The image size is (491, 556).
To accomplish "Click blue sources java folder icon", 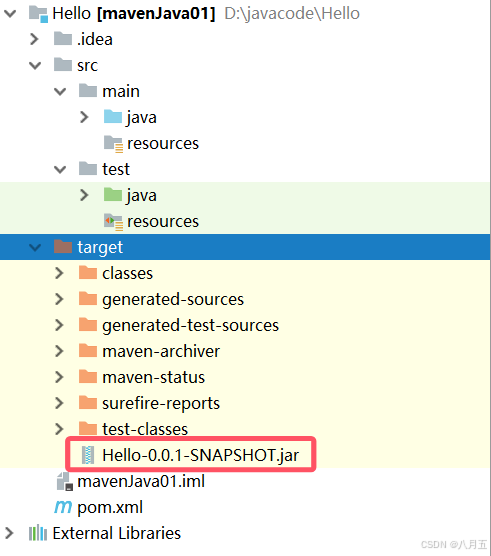I will [x=113, y=117].
